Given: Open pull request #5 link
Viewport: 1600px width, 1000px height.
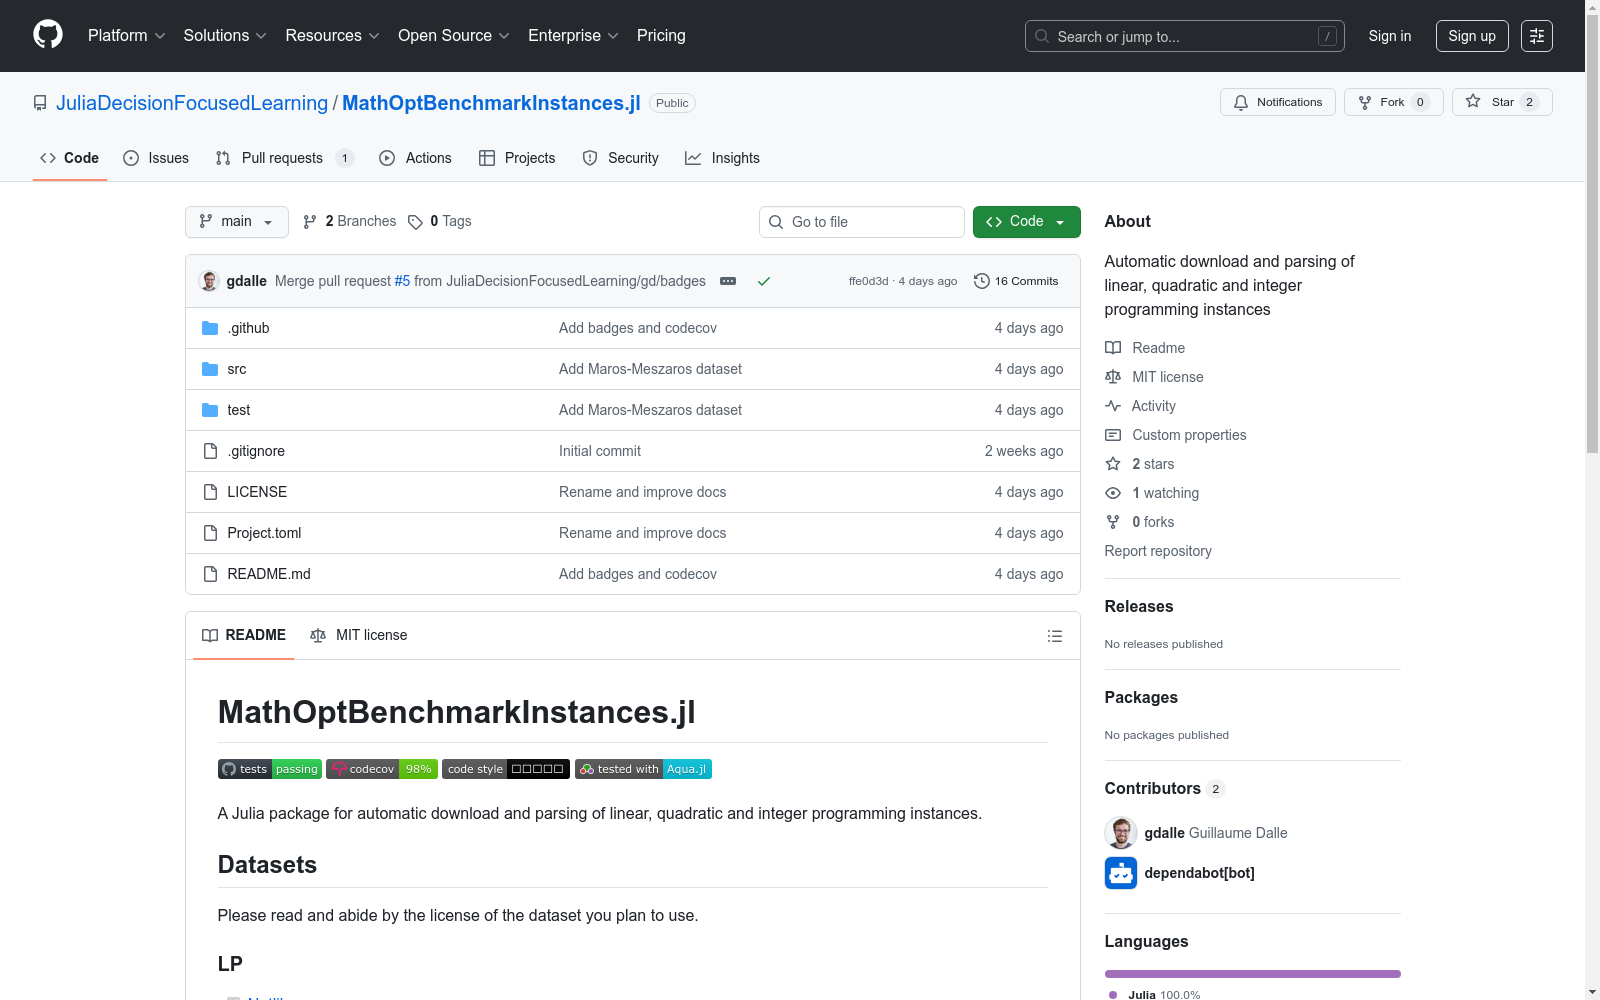Looking at the screenshot, I should (x=402, y=281).
